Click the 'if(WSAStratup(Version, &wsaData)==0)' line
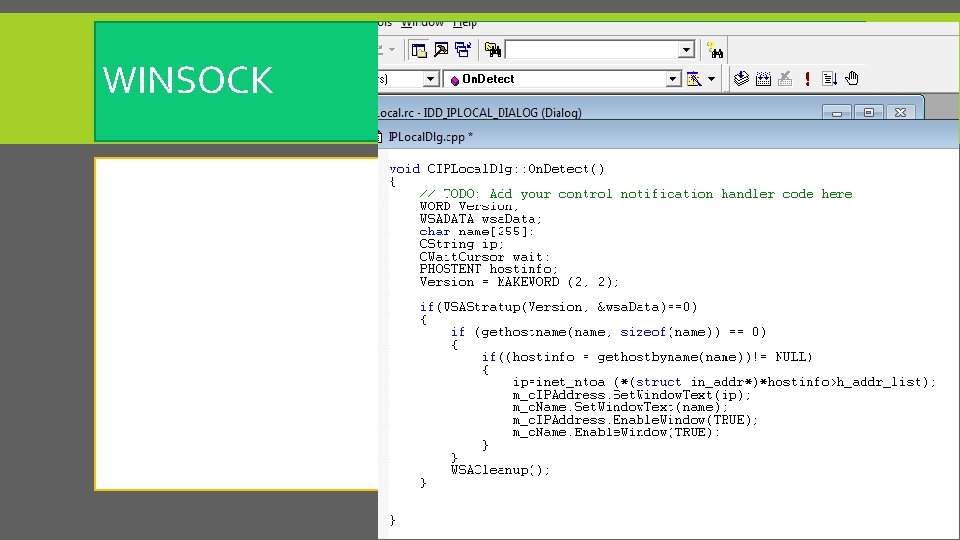960x540 pixels. click(x=558, y=307)
